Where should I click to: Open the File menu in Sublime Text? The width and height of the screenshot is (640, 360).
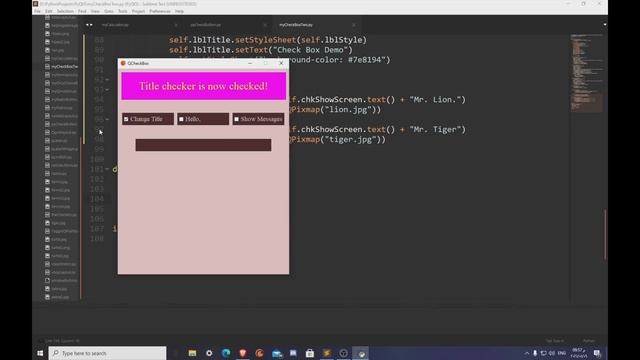37,11
